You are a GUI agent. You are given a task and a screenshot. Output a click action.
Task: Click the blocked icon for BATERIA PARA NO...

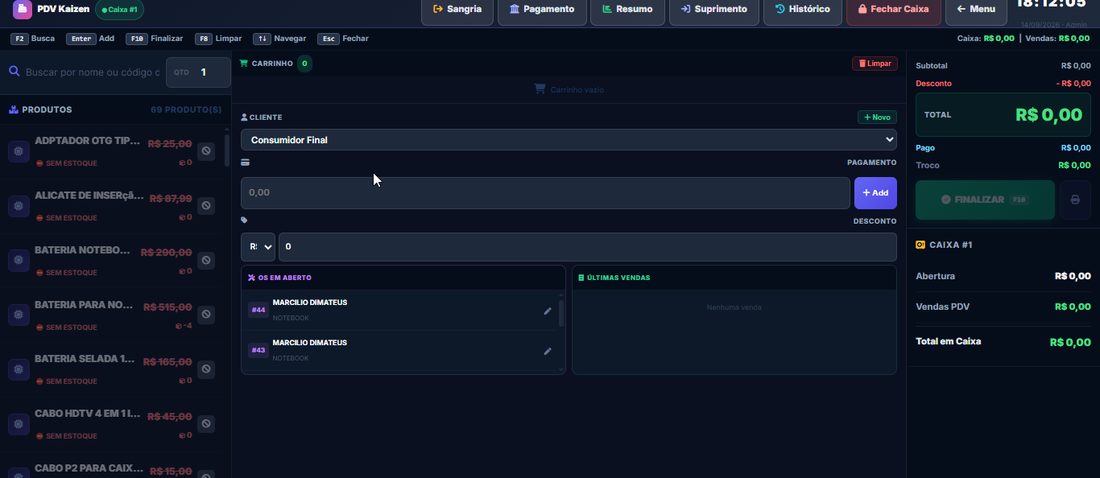coord(206,314)
